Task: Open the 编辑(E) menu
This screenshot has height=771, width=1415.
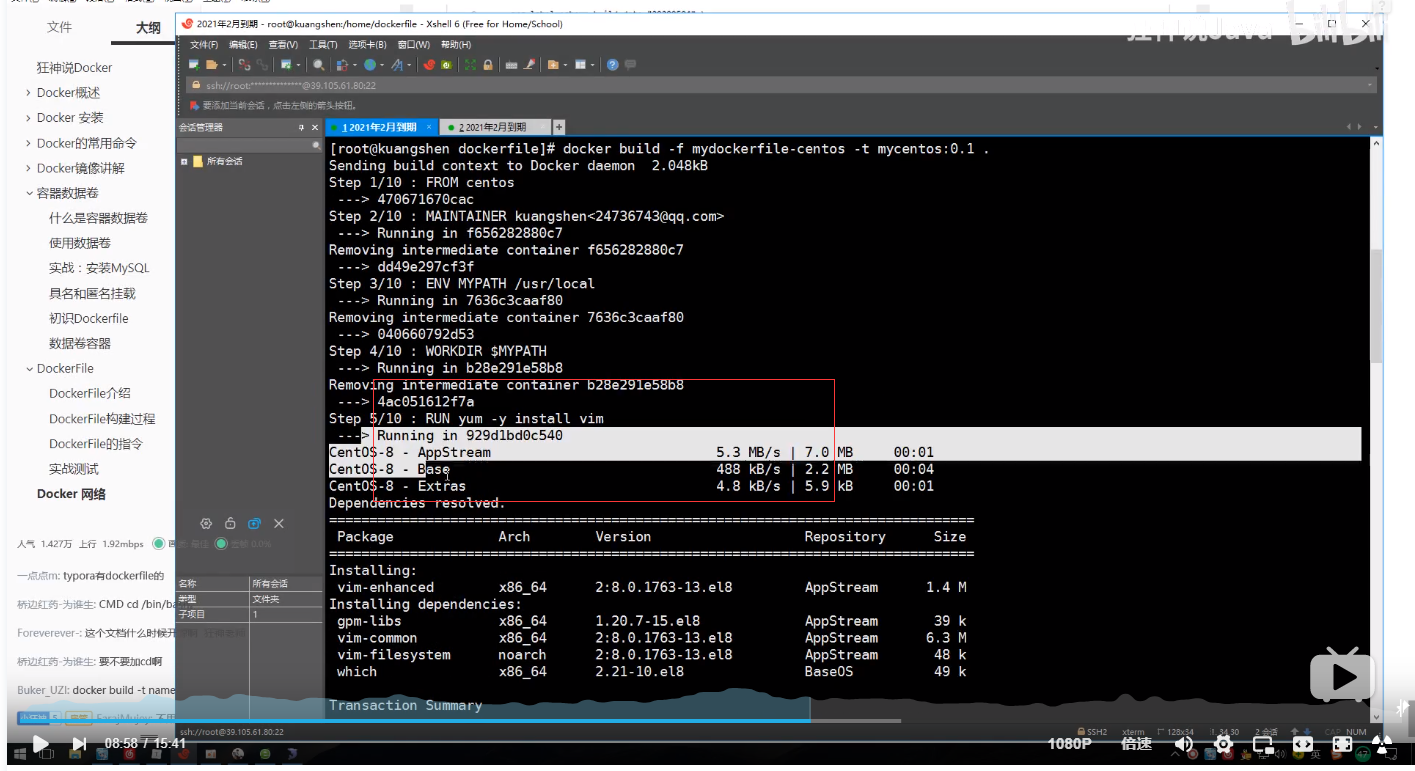Action: (x=243, y=45)
